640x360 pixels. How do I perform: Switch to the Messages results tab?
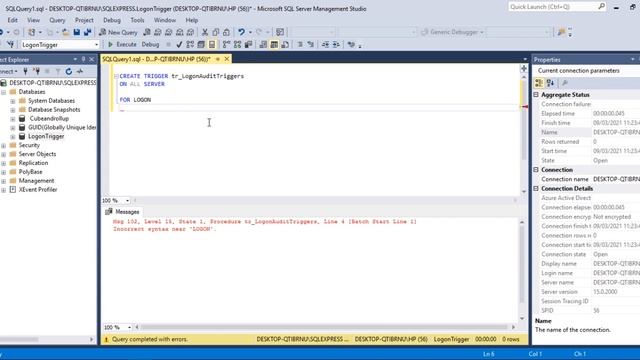[122, 212]
